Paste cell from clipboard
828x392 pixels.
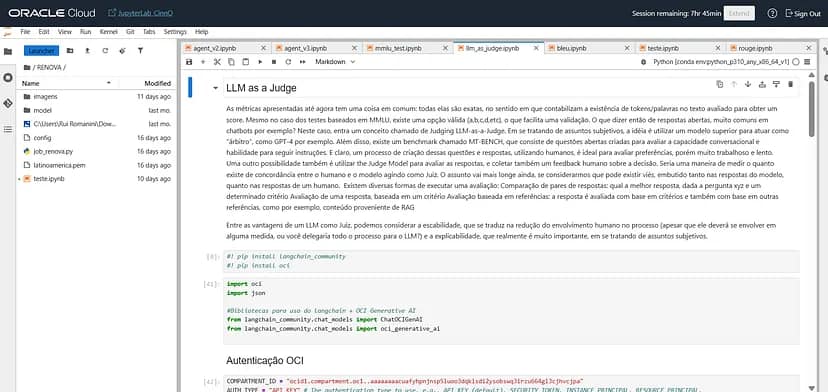[246, 62]
